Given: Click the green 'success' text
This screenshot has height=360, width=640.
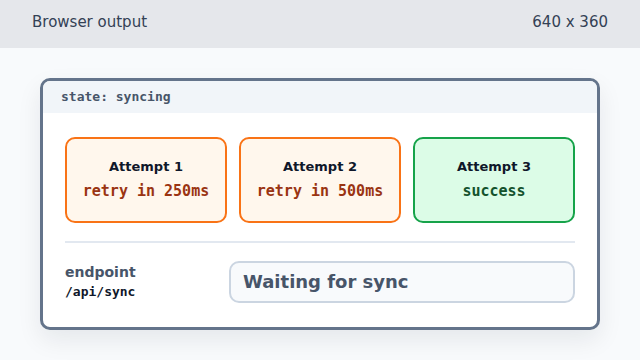Looking at the screenshot, I should 494,191.
